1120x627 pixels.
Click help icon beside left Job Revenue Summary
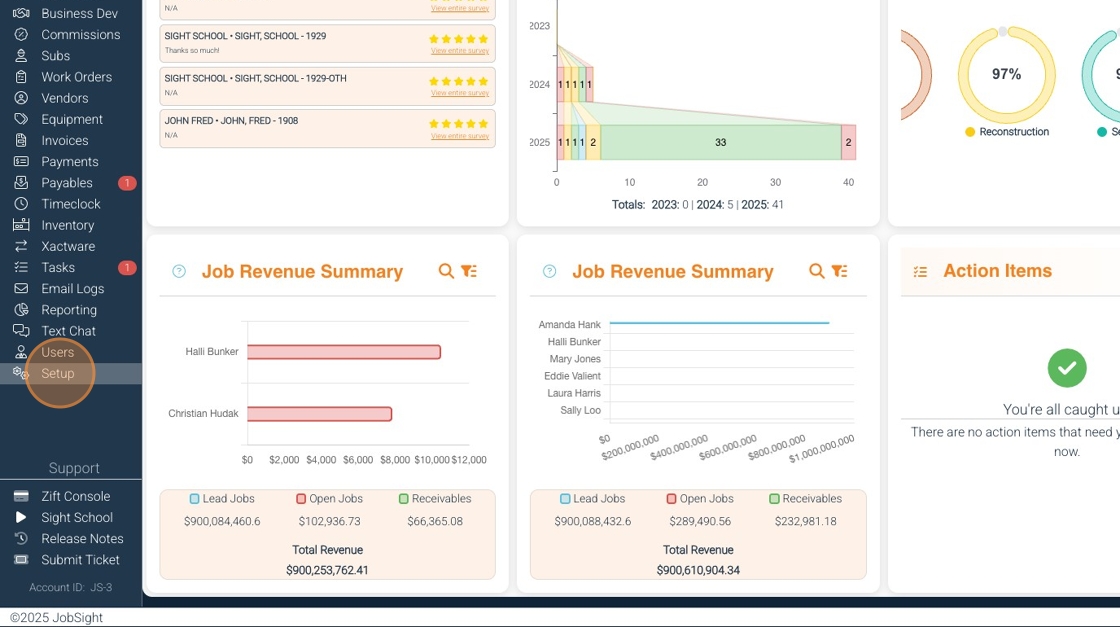click(x=179, y=271)
